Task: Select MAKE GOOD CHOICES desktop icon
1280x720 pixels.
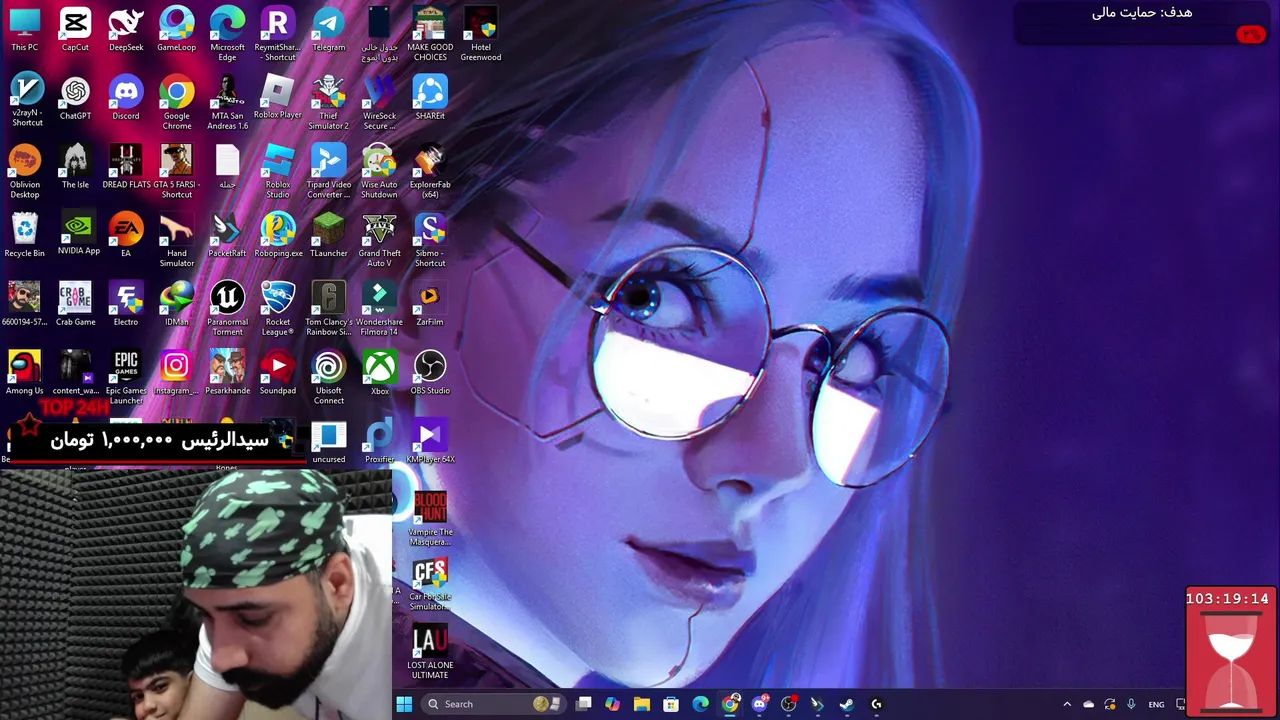Action: (430, 34)
